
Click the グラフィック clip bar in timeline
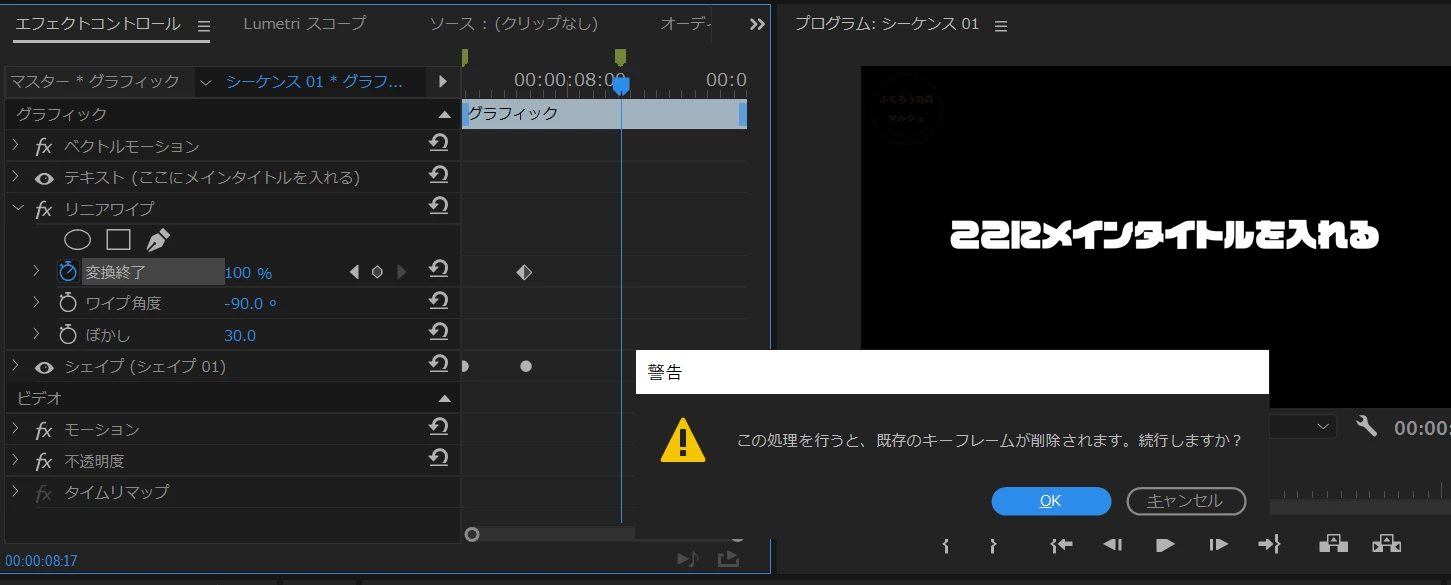[x=604, y=114]
